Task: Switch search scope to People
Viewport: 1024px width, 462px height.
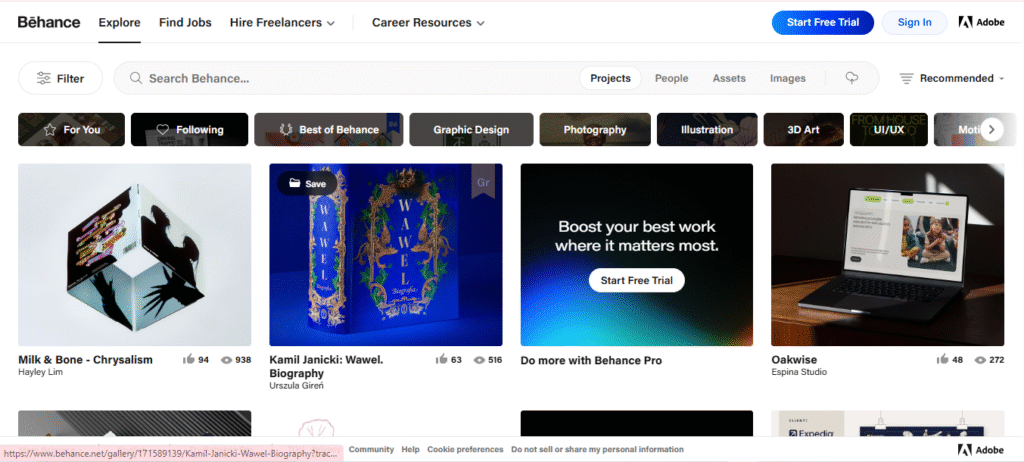Action: [671, 78]
